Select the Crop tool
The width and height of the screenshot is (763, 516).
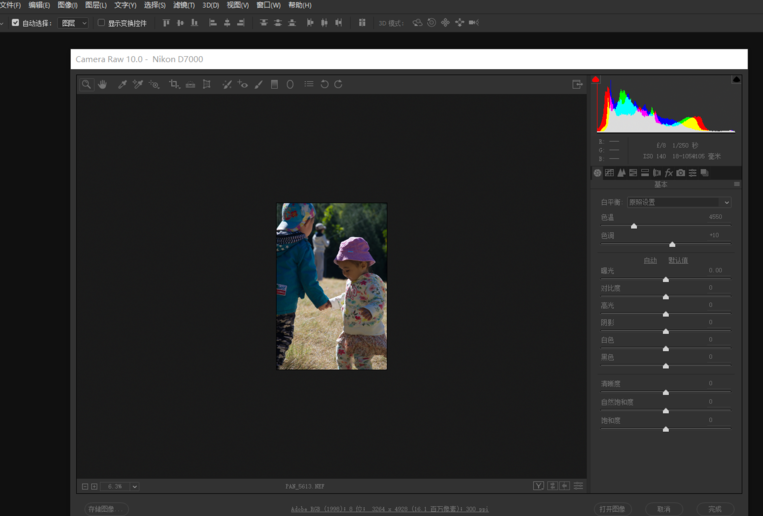(x=174, y=85)
